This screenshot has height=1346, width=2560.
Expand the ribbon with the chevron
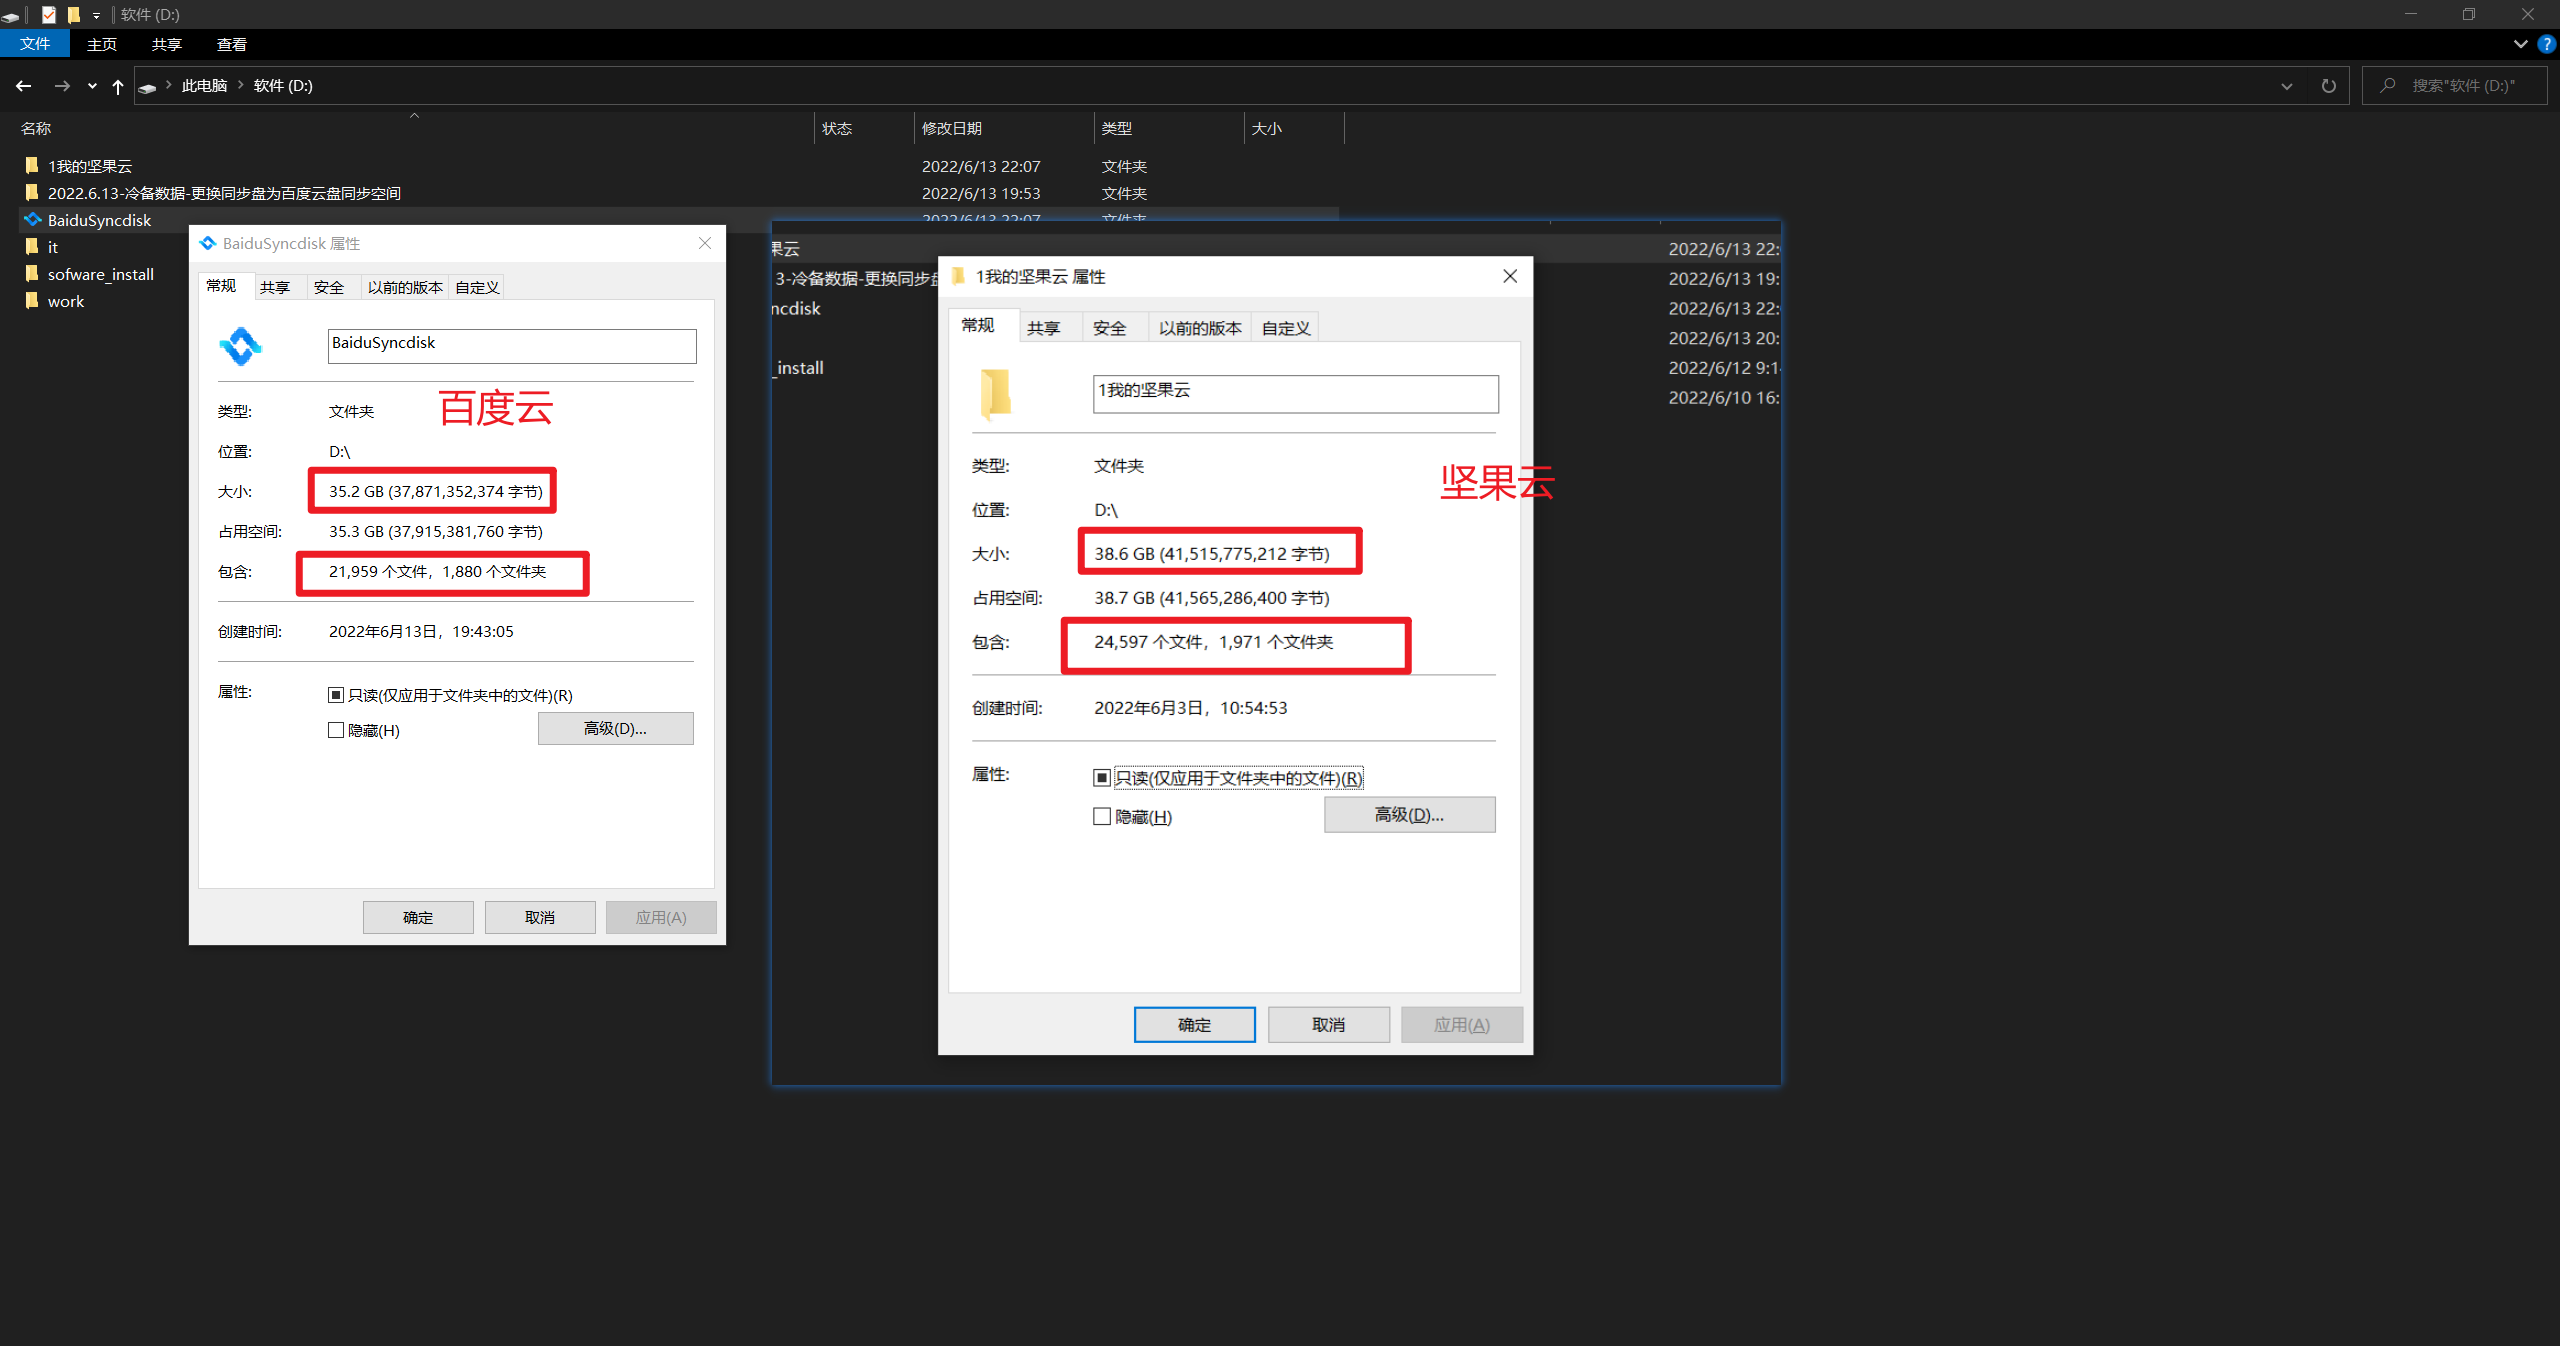pos(2521,44)
